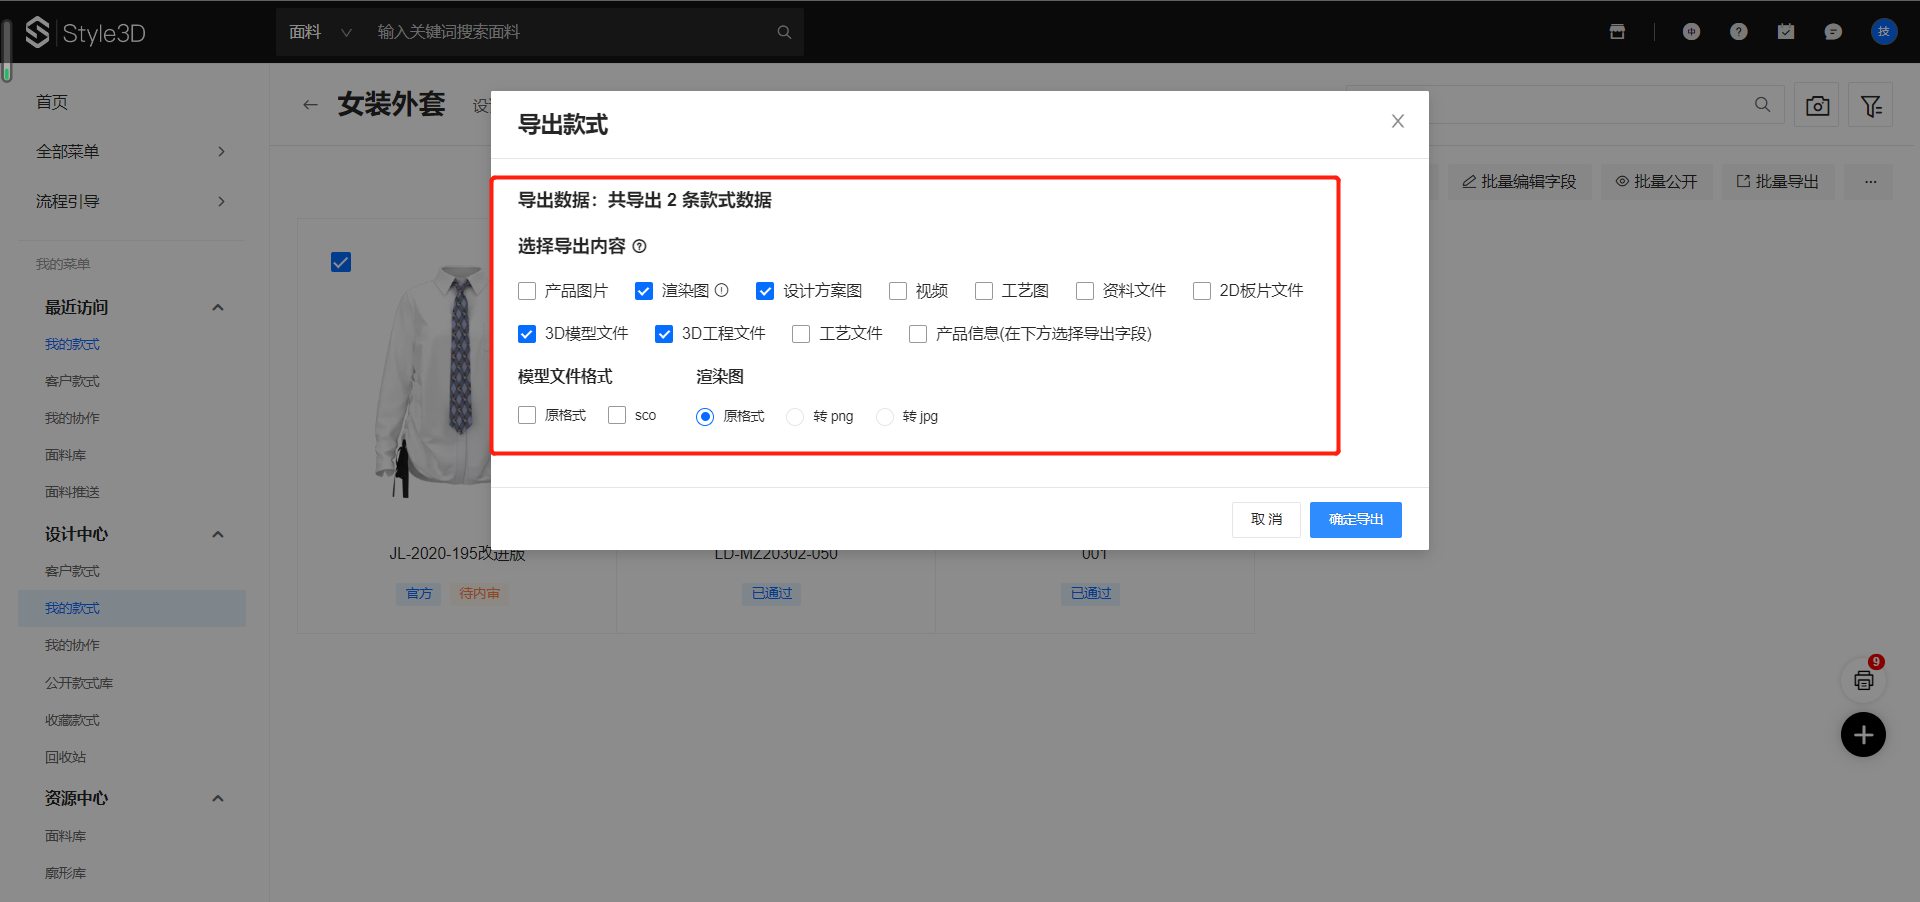The image size is (1920, 902).
Task: Click the search magnifier in top bar
Action: point(784,32)
